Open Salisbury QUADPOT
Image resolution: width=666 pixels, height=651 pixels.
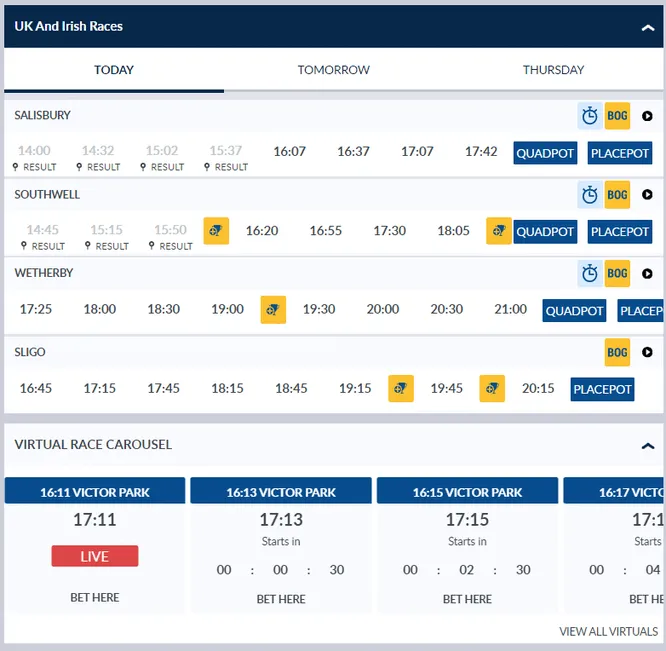(x=545, y=153)
